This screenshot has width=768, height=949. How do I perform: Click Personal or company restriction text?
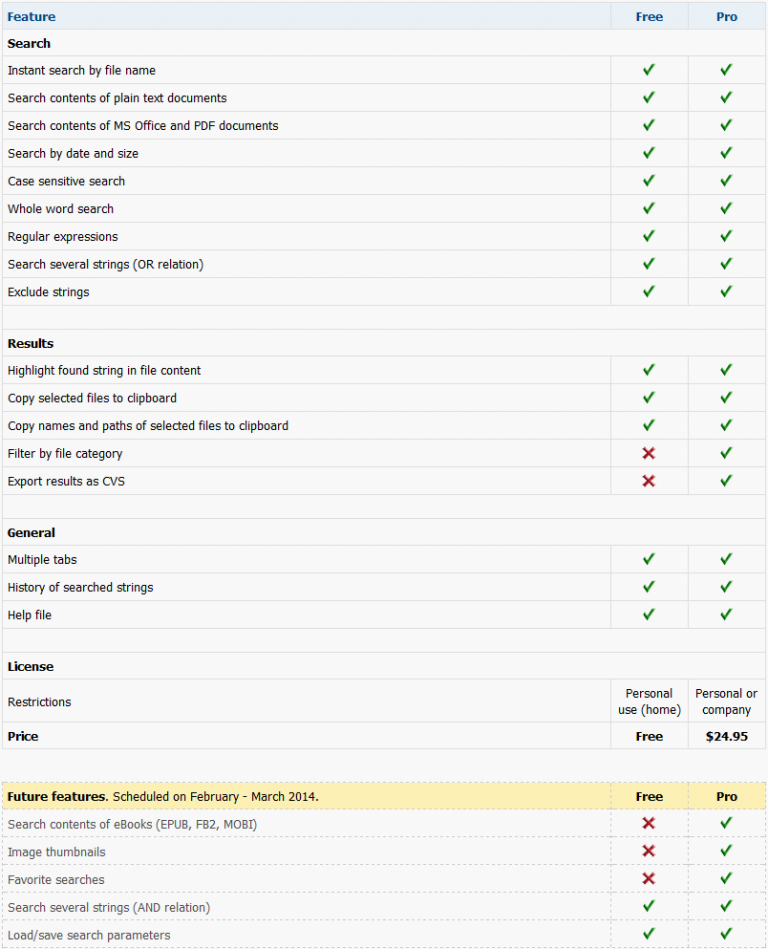[727, 701]
